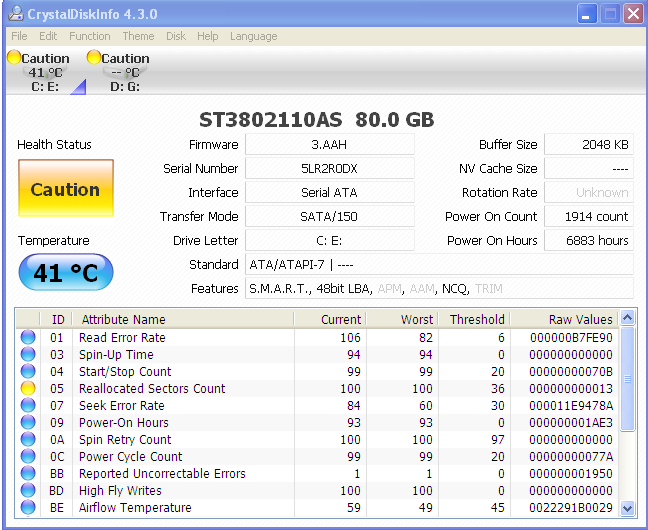The width and height of the screenshot is (648, 530).
Task: Click the Current column header
Action: click(x=330, y=319)
